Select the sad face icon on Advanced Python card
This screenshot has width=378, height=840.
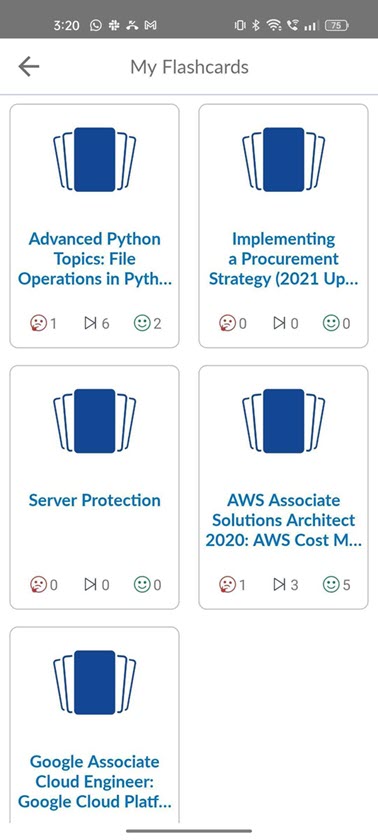pyautogui.click(x=39, y=323)
